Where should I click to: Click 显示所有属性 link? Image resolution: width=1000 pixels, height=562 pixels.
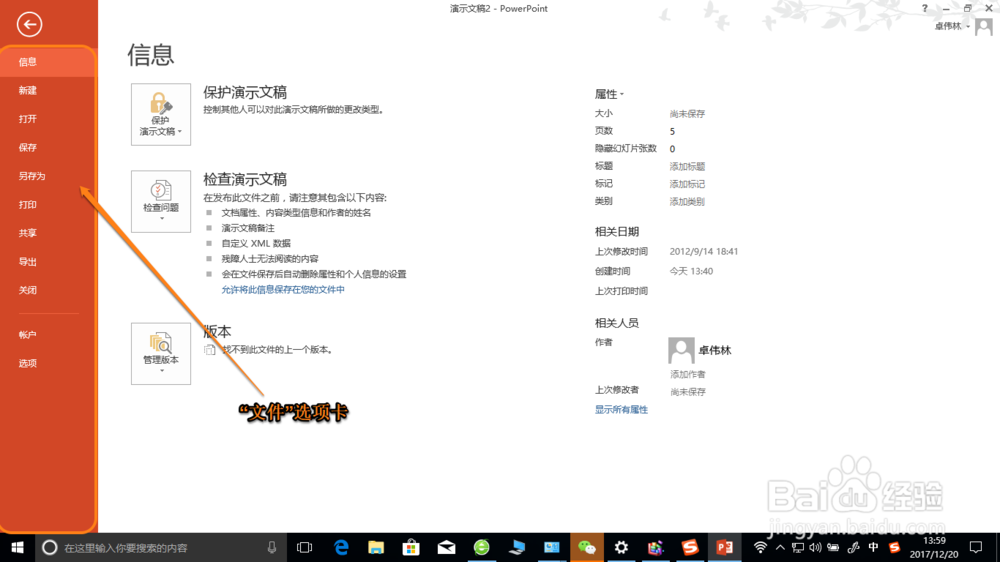pos(621,410)
